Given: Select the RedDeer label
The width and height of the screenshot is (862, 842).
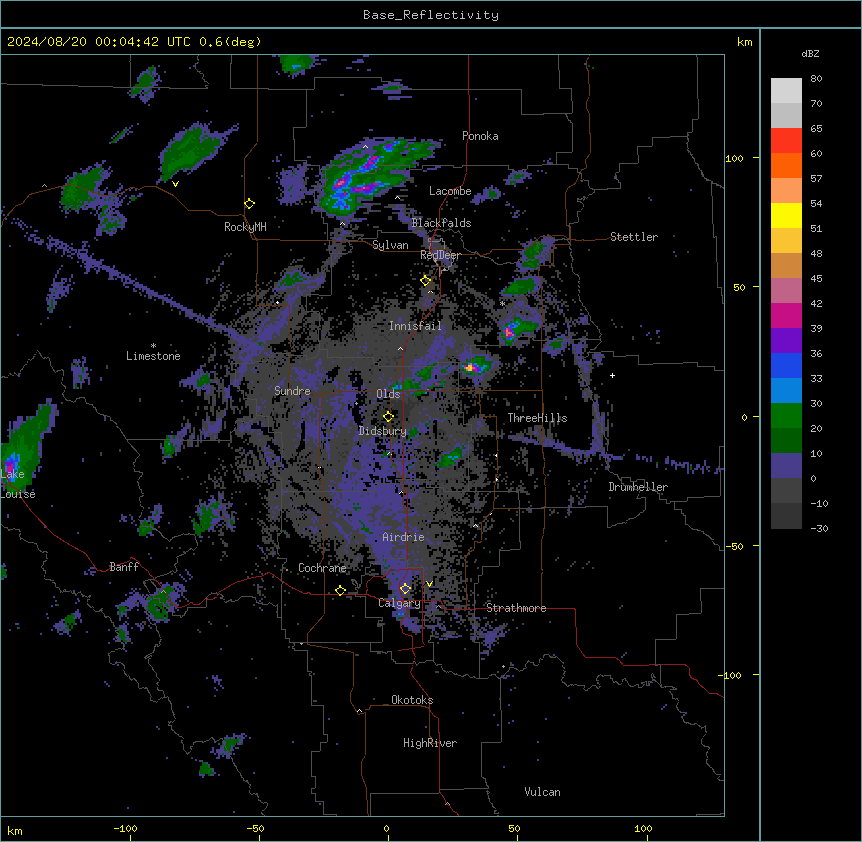Looking at the screenshot, I should [x=440, y=255].
